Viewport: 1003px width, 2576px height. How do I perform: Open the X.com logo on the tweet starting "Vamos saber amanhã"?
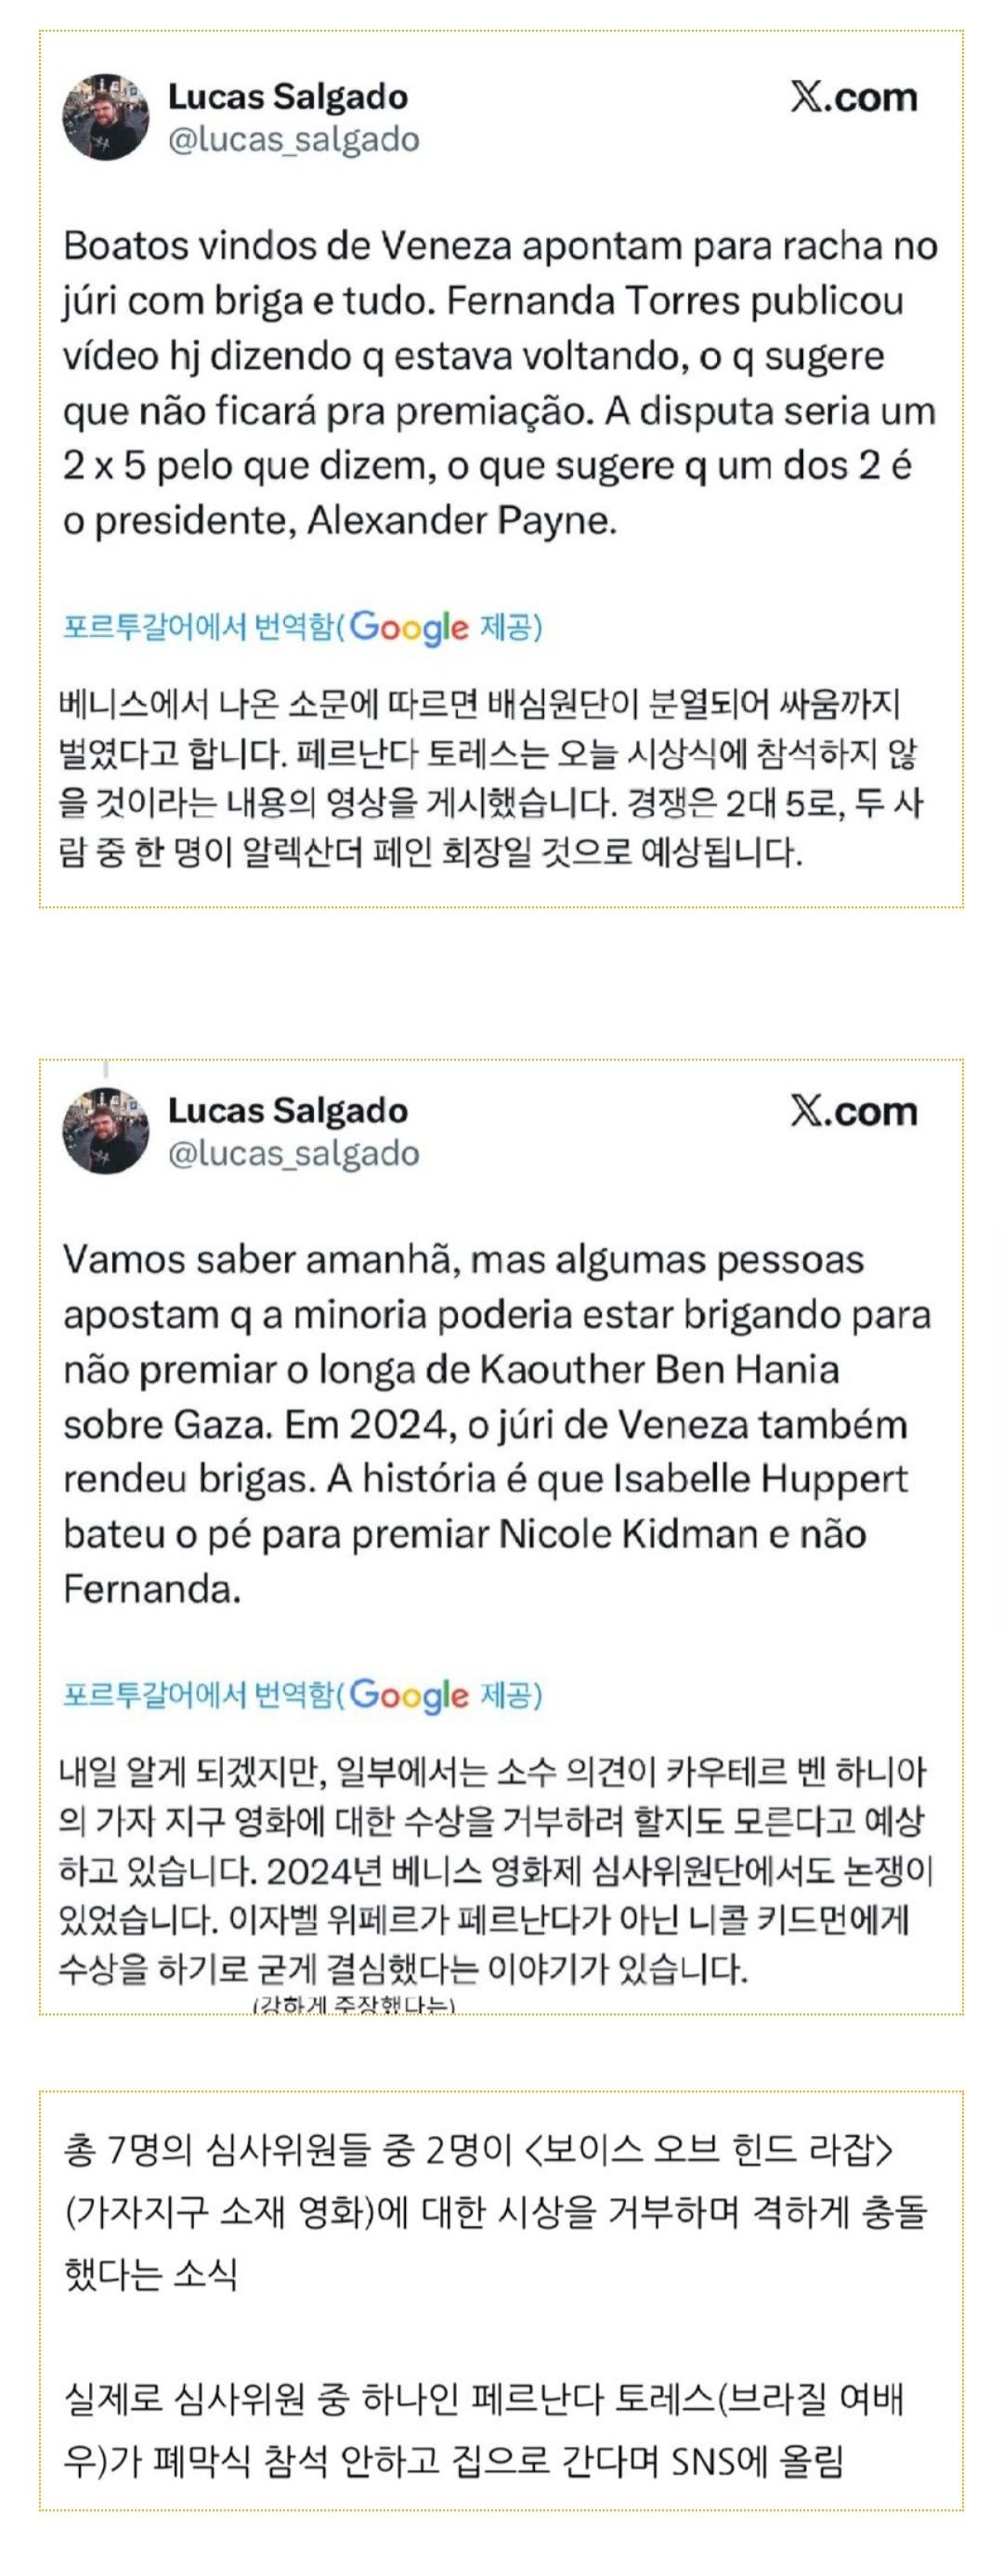pos(853,1111)
